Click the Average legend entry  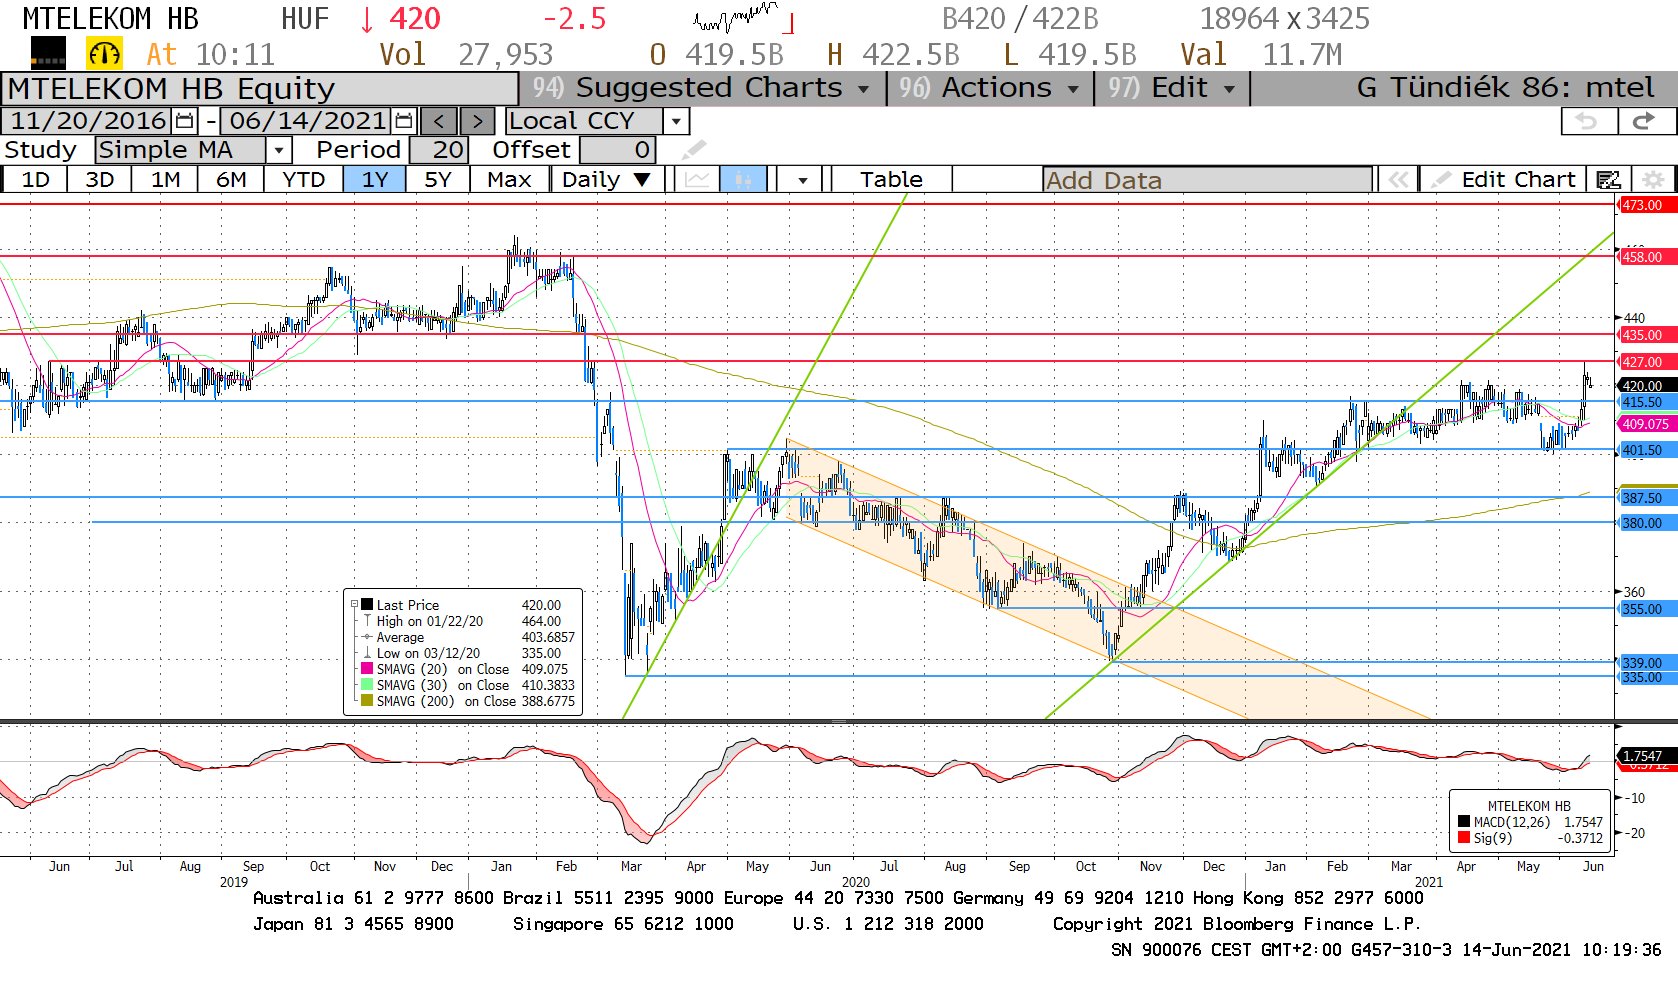coord(400,637)
